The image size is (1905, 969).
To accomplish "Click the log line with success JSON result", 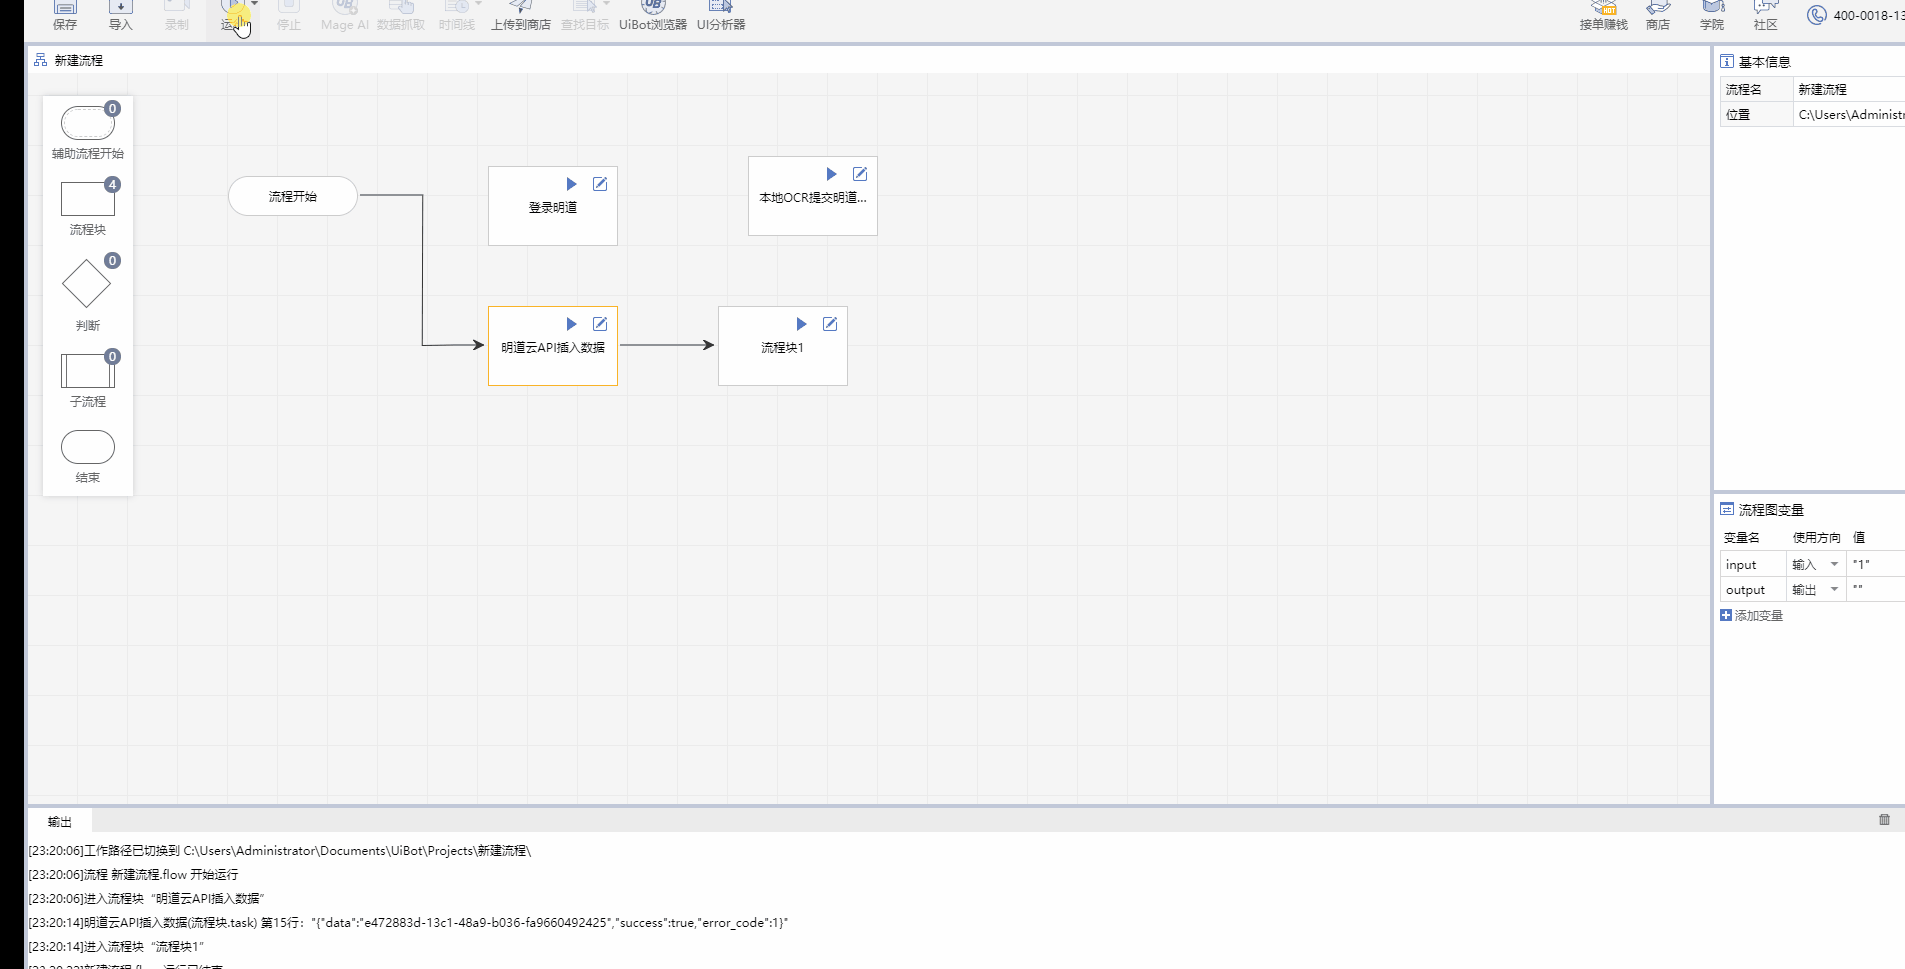I will coord(408,923).
